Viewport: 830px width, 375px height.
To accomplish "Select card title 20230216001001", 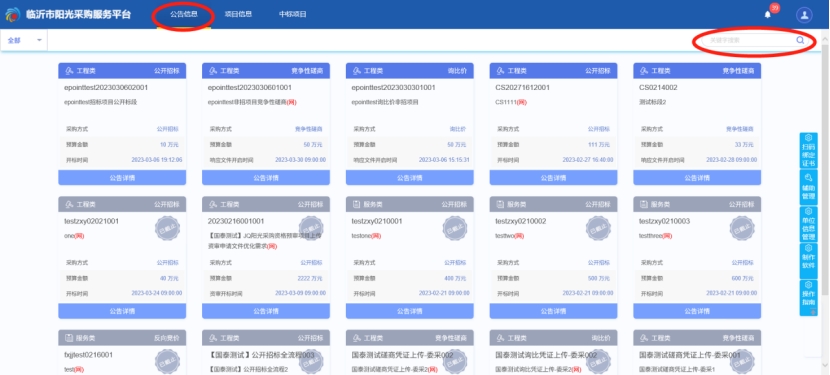I will point(236,221).
